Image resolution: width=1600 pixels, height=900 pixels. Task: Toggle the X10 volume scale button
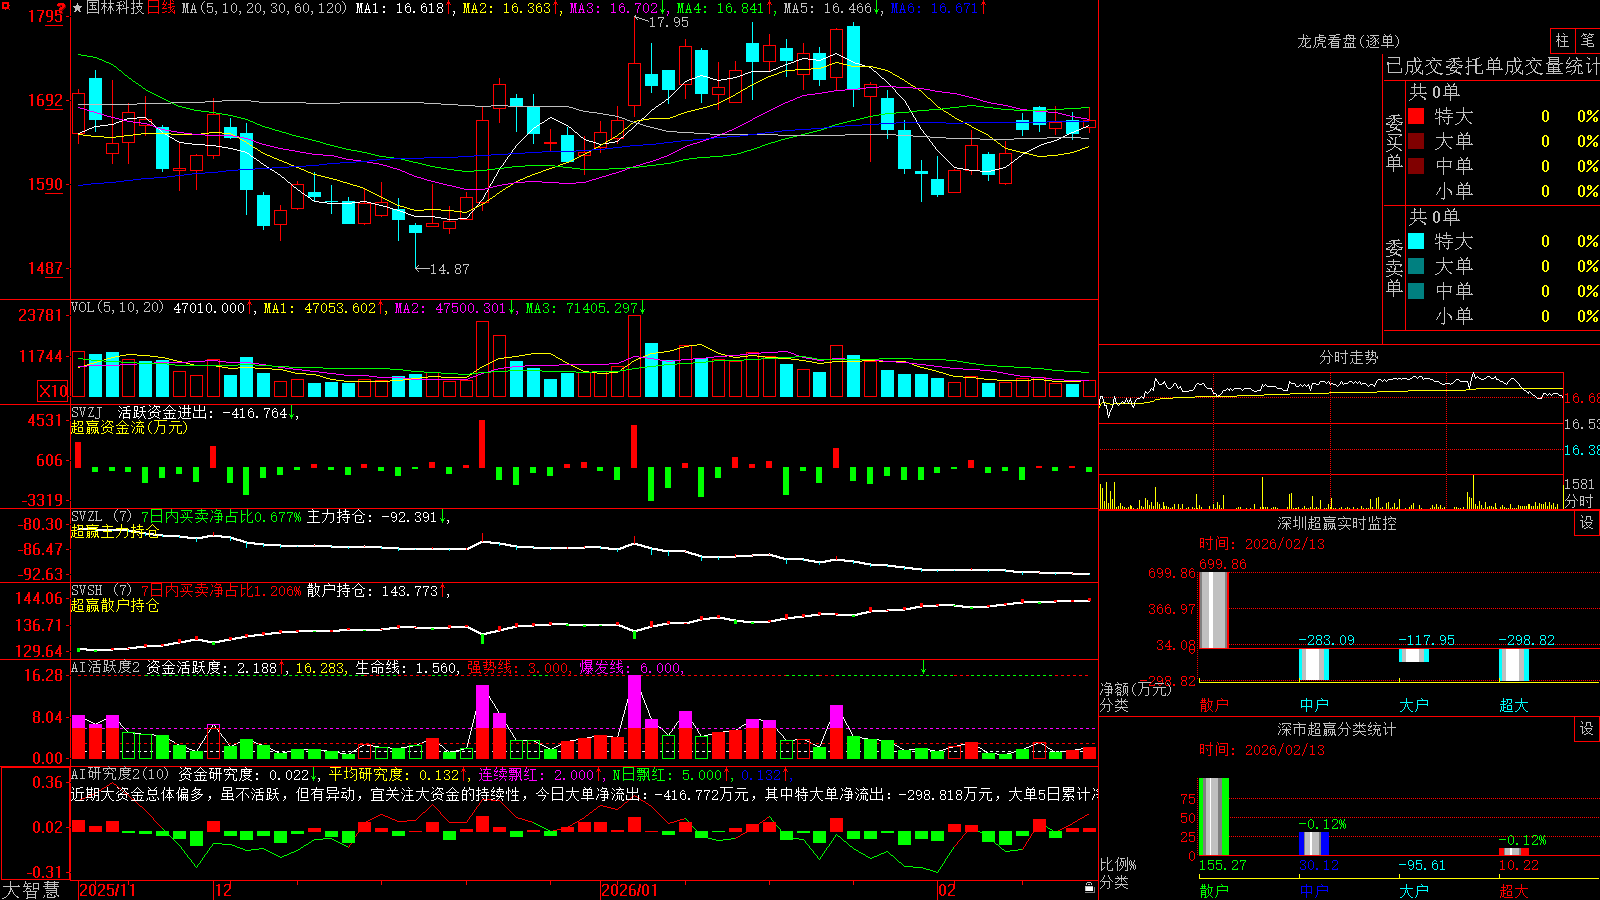coord(53,391)
